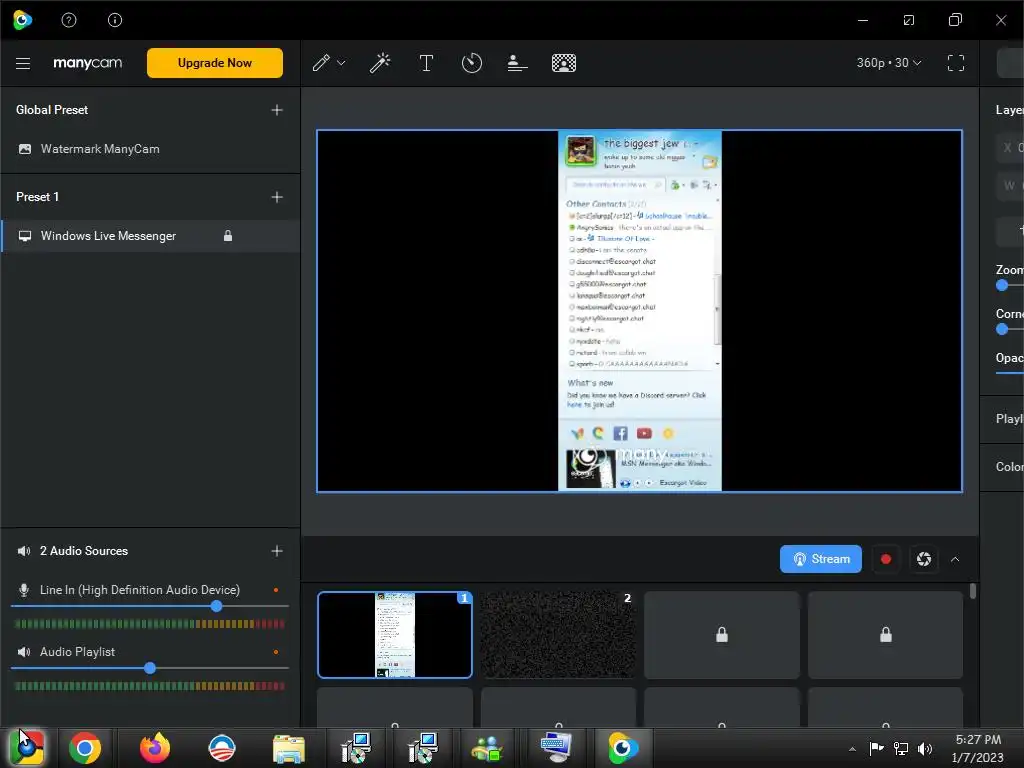Click the Start button orb
The image size is (1024, 768).
(27, 748)
